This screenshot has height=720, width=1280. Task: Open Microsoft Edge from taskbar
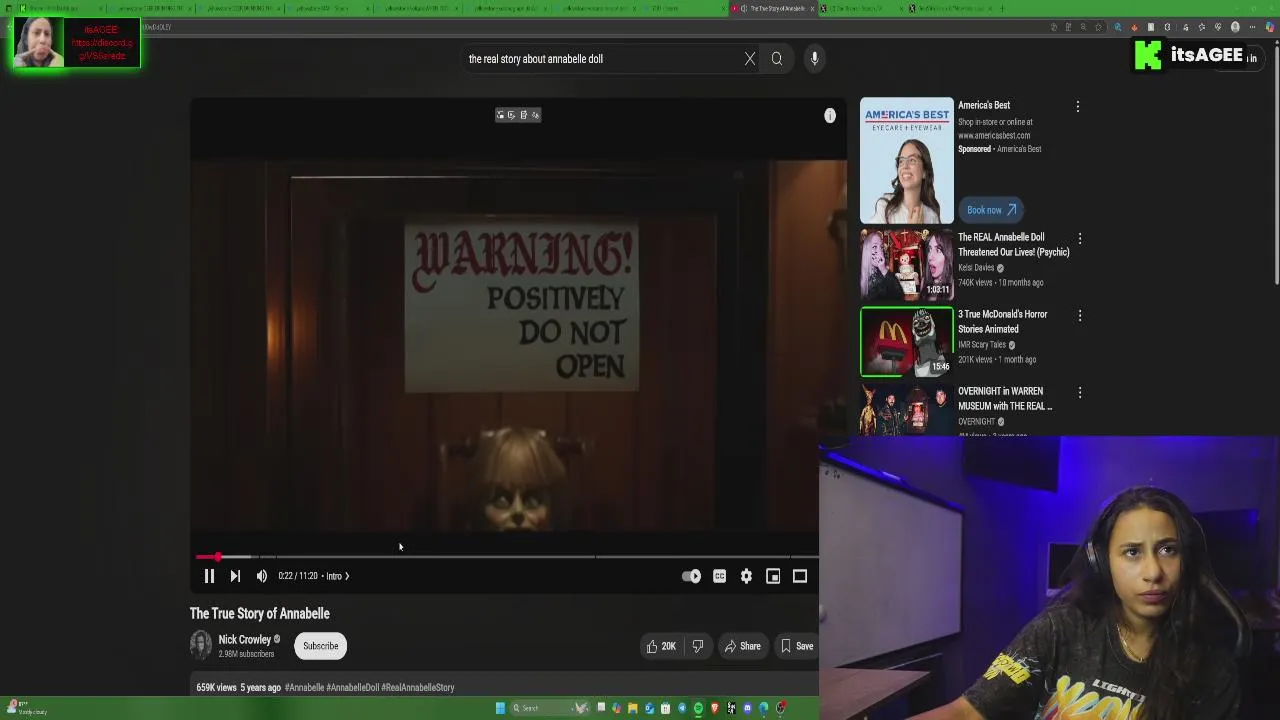764,708
